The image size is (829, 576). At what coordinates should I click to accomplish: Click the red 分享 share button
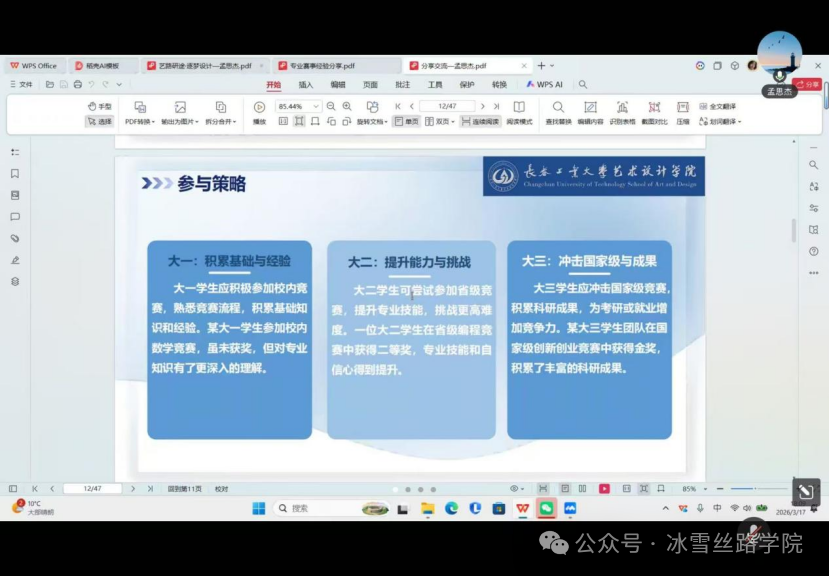tap(807, 85)
